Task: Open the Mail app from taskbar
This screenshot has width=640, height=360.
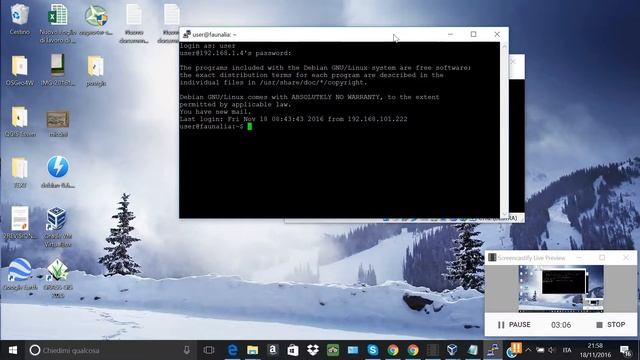Action: pyautogui.click(x=353, y=350)
